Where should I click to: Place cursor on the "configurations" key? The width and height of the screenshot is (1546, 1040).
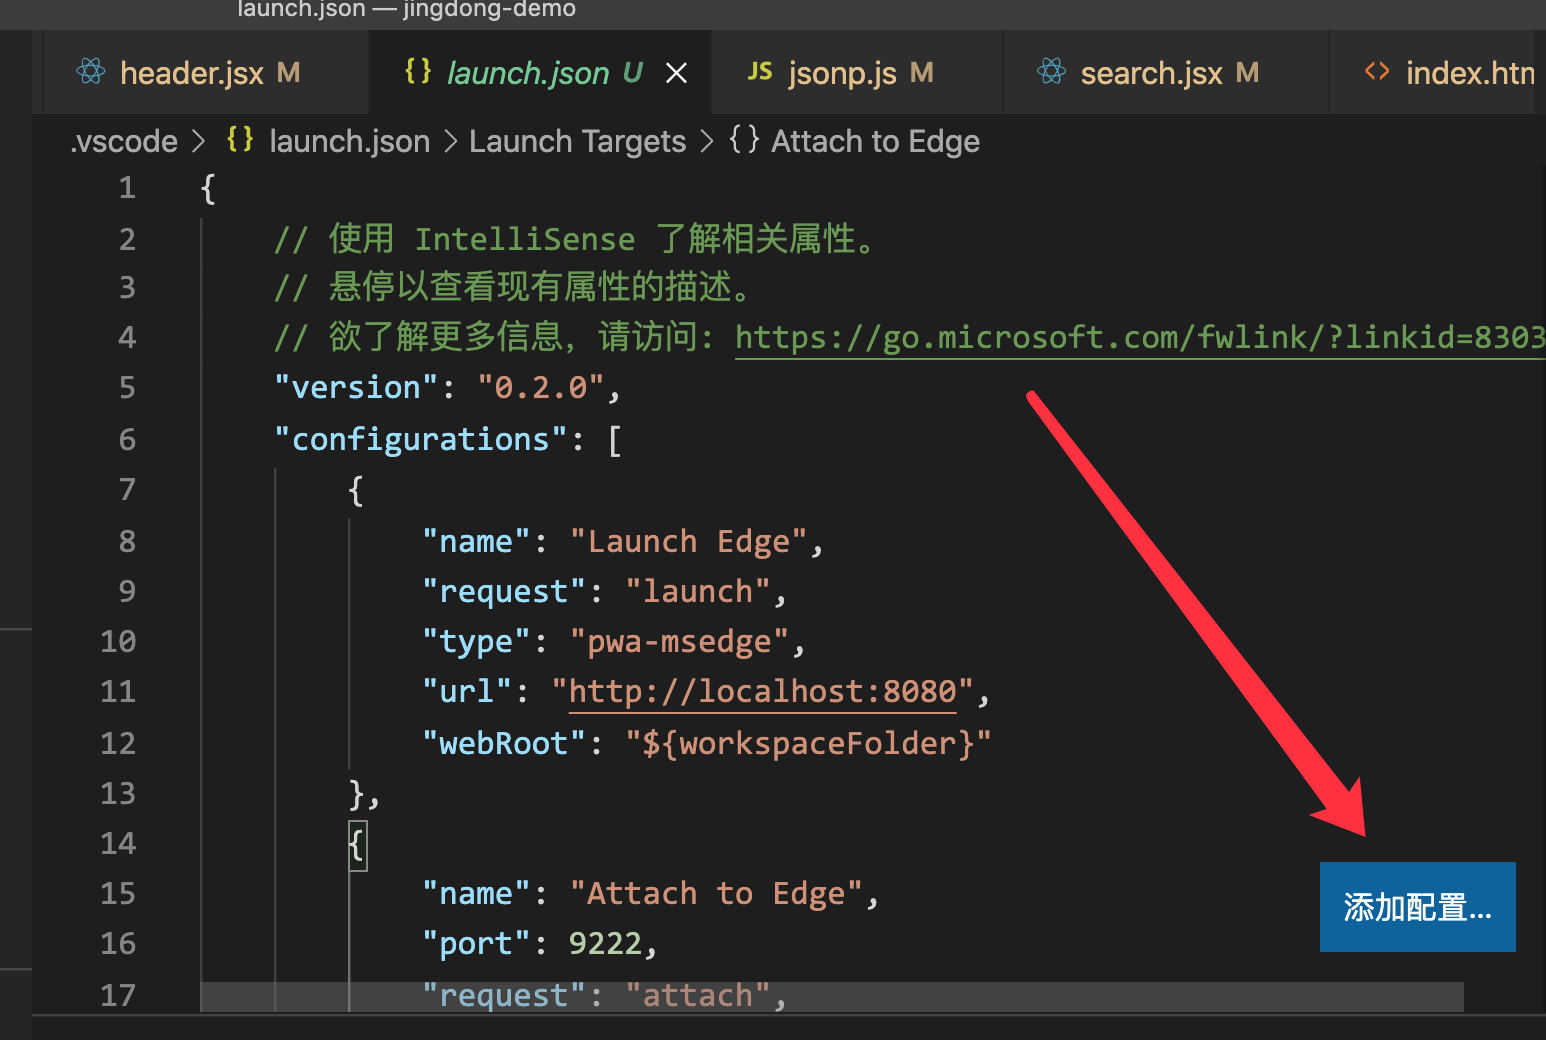coord(421,440)
